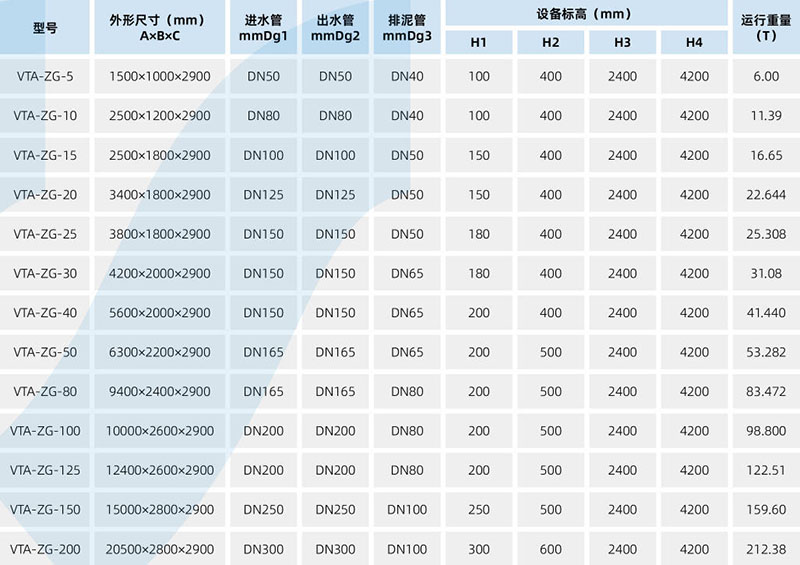Click the 排泥管 mmDg3 header cell
Image resolution: width=800 pixels, height=565 pixels.
[x=407, y=28]
